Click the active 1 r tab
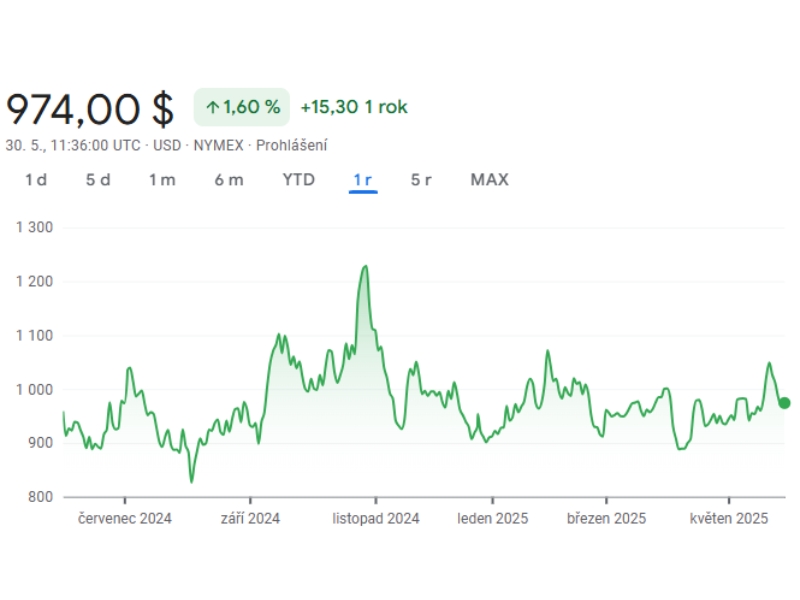The width and height of the screenshot is (800, 600). click(362, 180)
